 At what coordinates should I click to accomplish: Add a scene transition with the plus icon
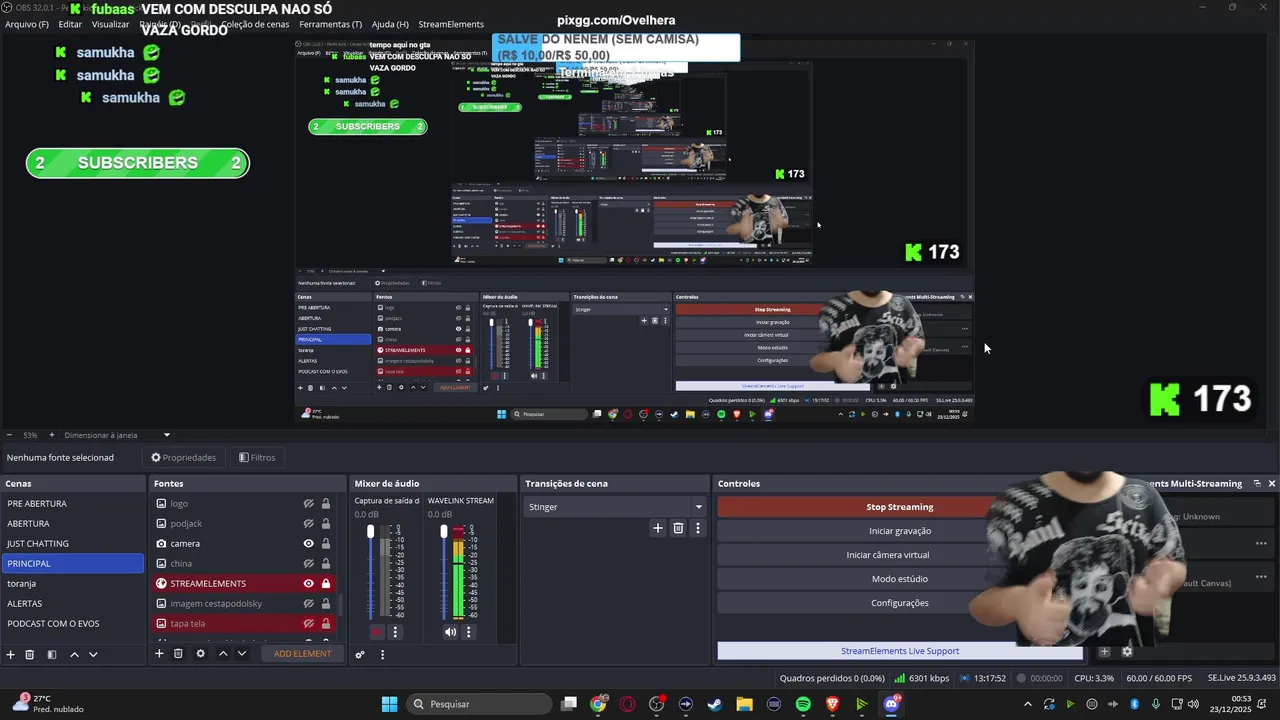[x=657, y=528]
